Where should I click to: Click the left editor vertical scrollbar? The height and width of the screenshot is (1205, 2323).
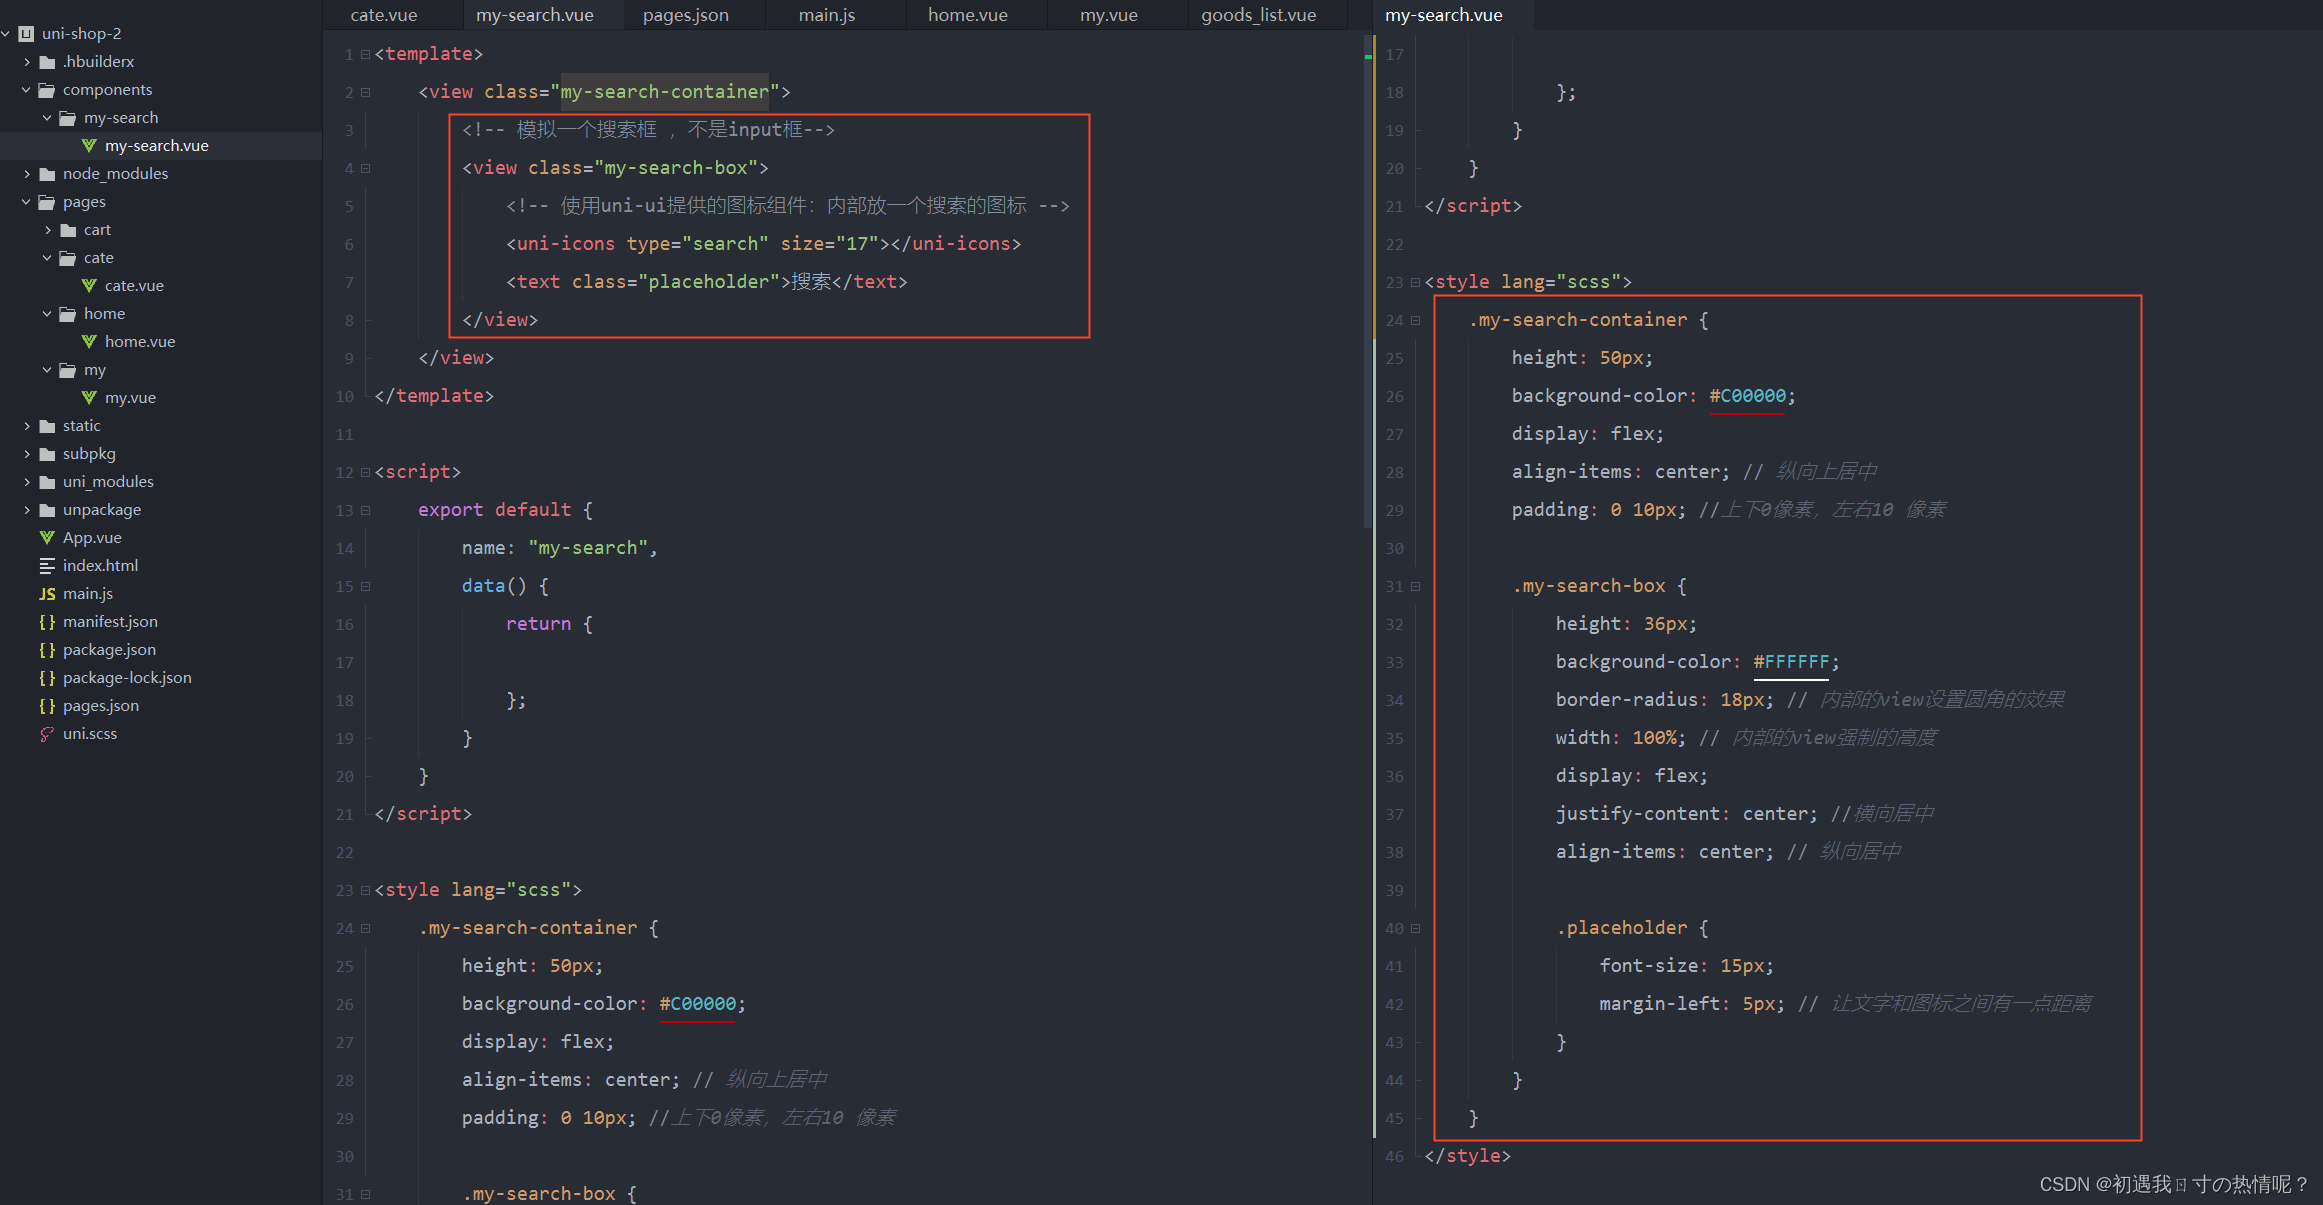pyautogui.click(x=1367, y=280)
